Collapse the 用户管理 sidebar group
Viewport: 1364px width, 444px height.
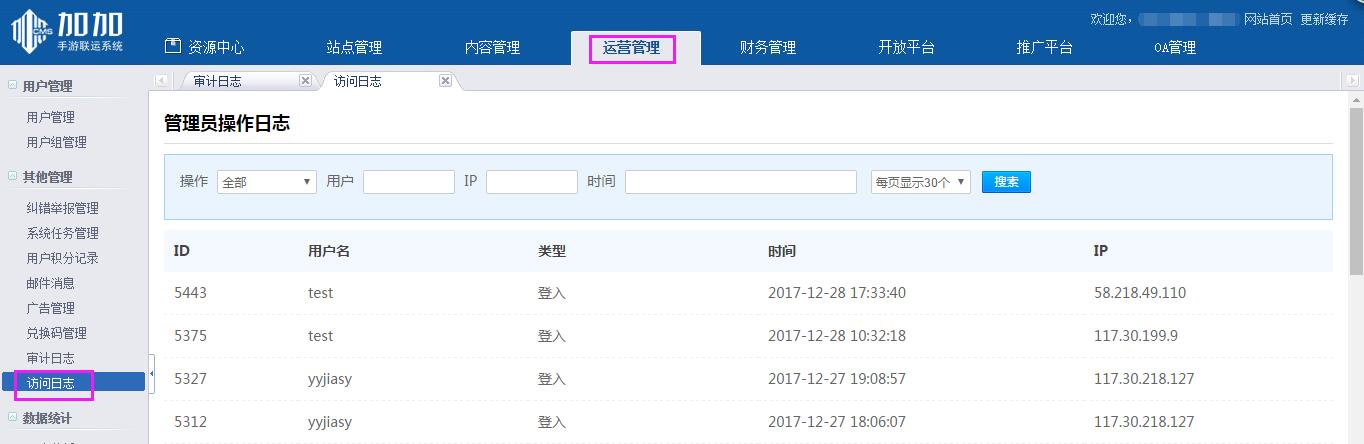click(x=12, y=86)
